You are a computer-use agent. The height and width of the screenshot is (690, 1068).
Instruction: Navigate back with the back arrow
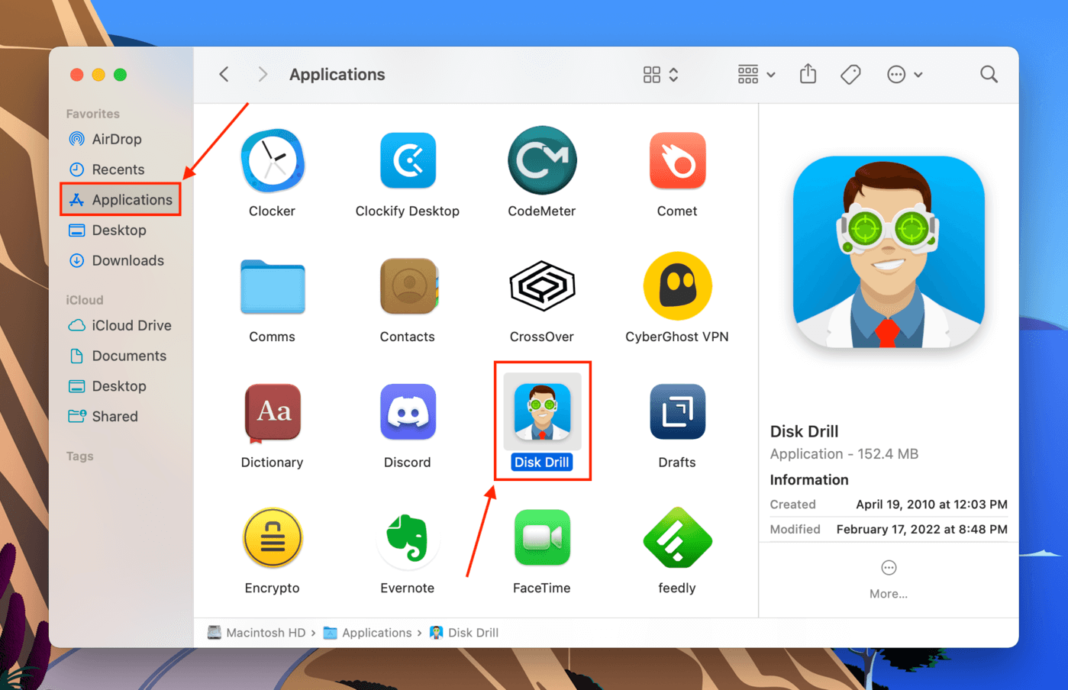tap(223, 74)
